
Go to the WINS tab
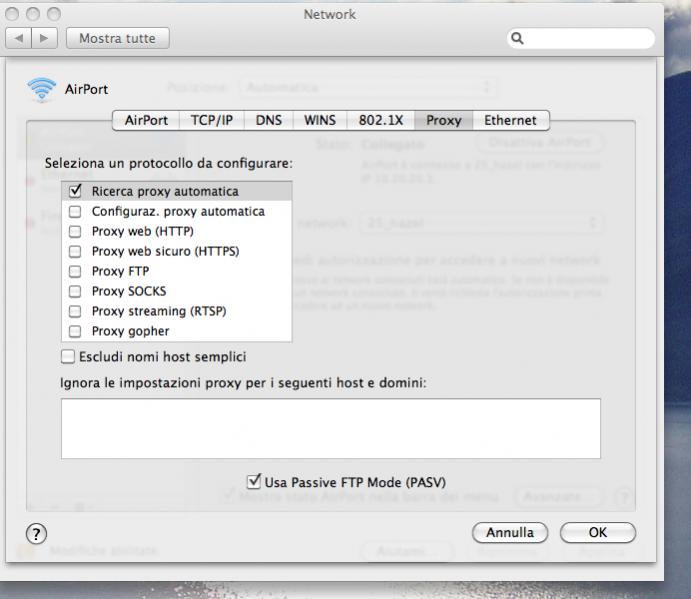click(320, 120)
